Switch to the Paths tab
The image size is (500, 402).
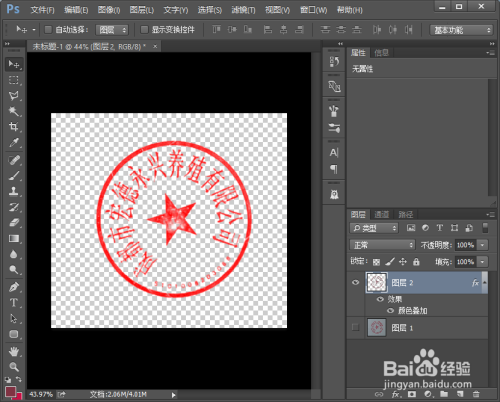(406, 214)
